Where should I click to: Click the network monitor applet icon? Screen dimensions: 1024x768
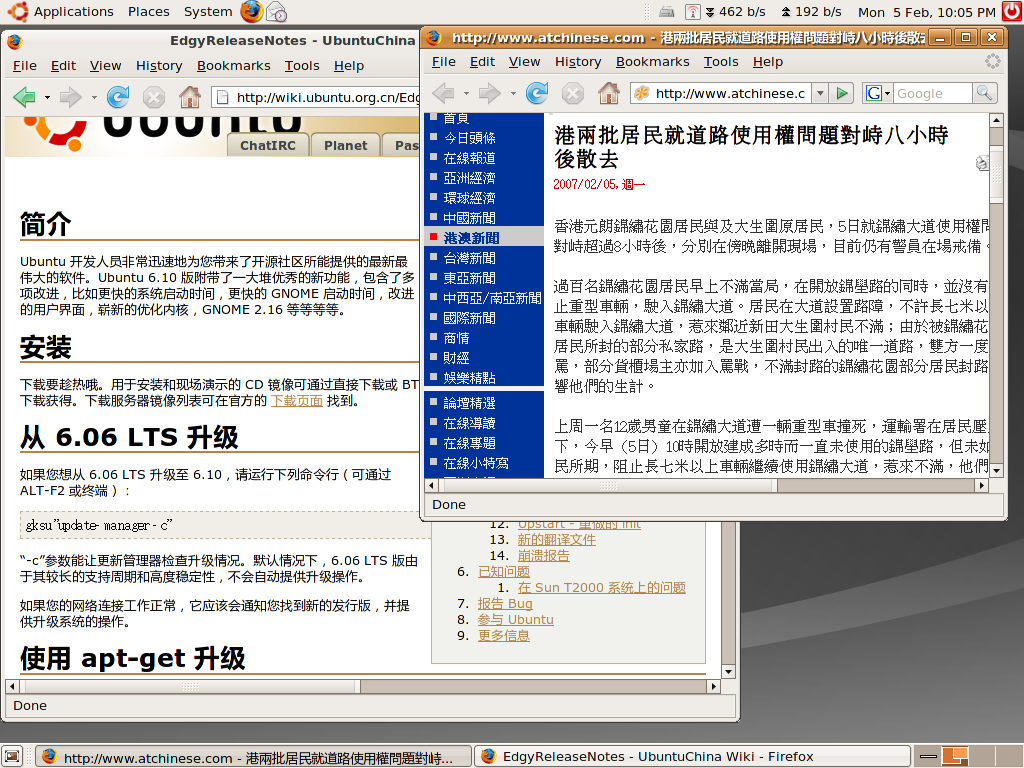[x=692, y=12]
